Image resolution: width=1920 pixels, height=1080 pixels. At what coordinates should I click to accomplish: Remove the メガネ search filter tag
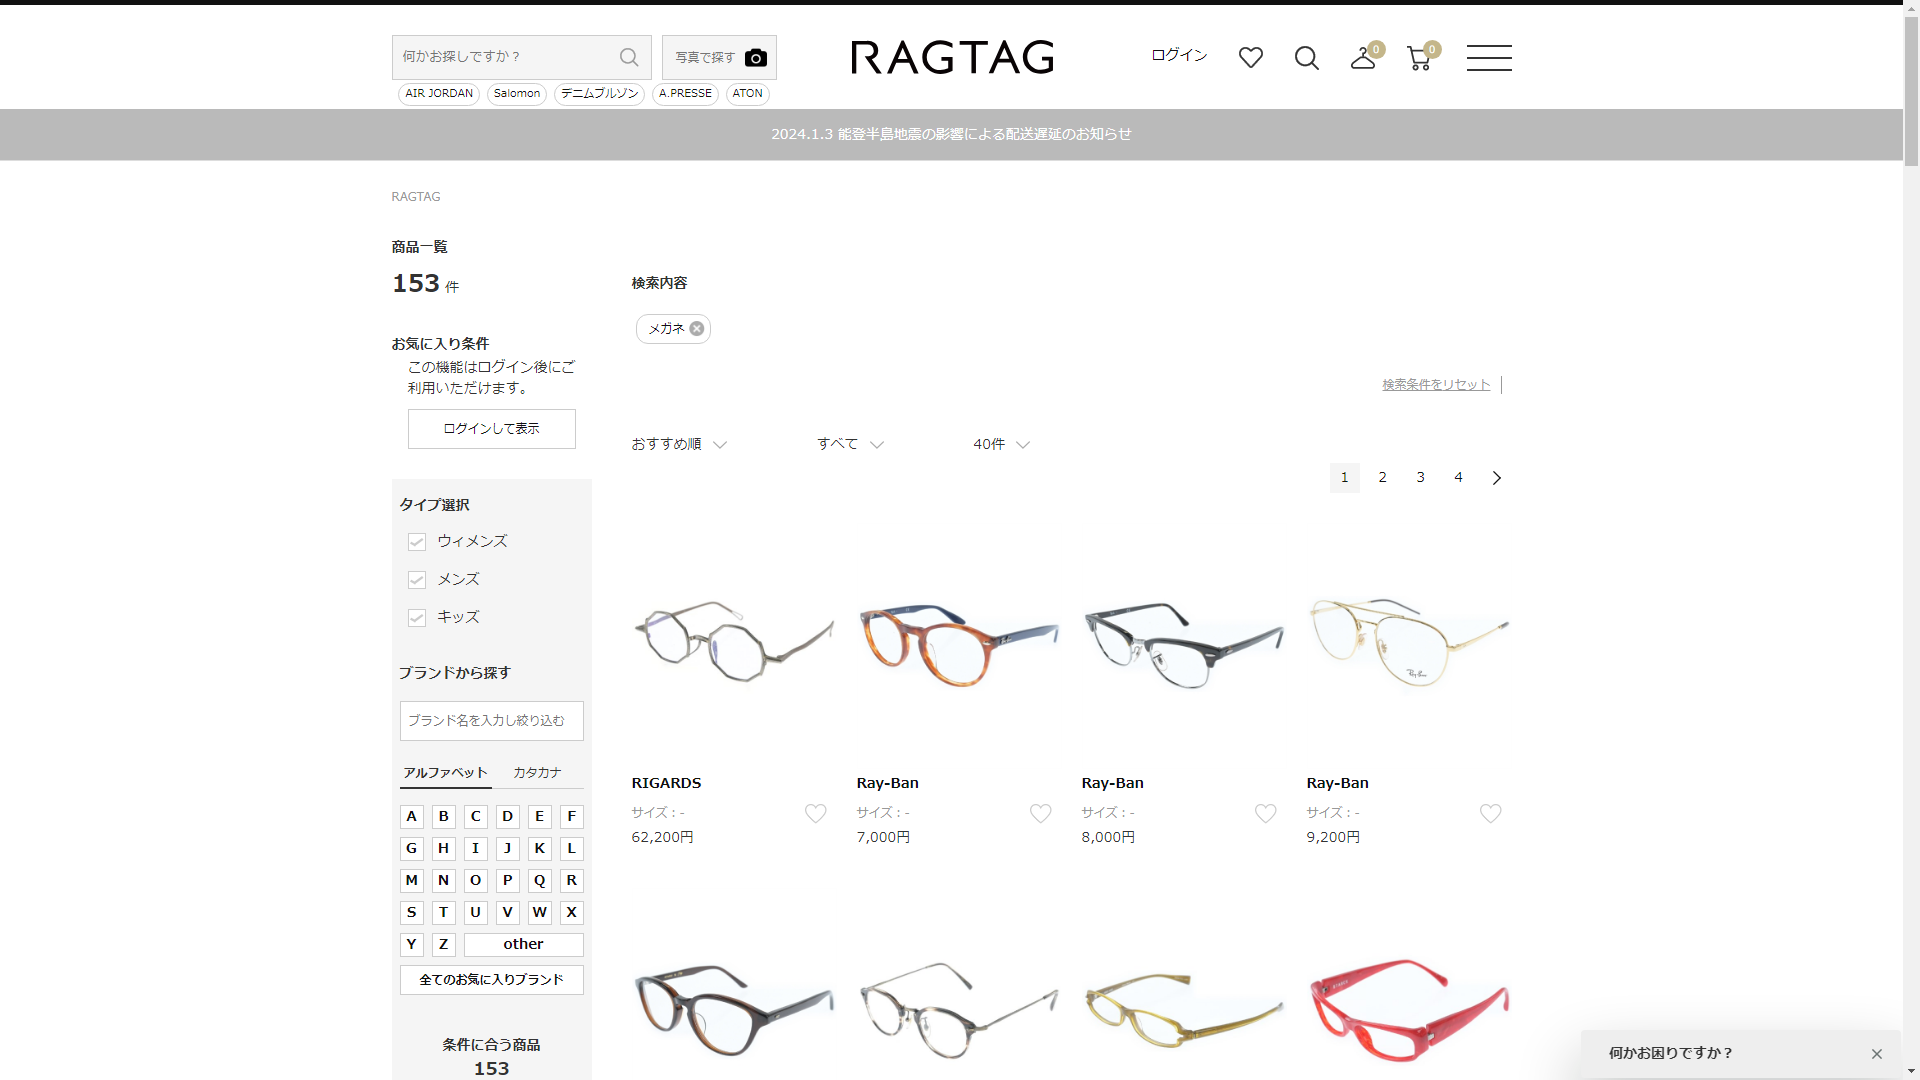[697, 329]
